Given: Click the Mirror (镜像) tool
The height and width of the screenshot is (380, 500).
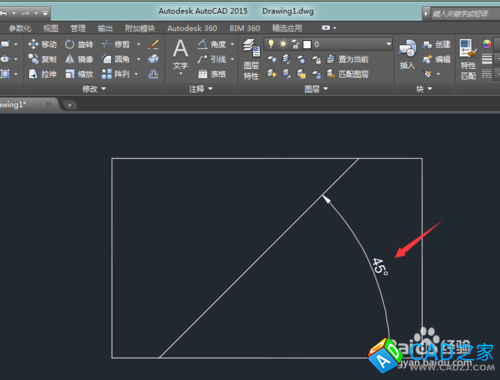Looking at the screenshot, I should [79, 59].
